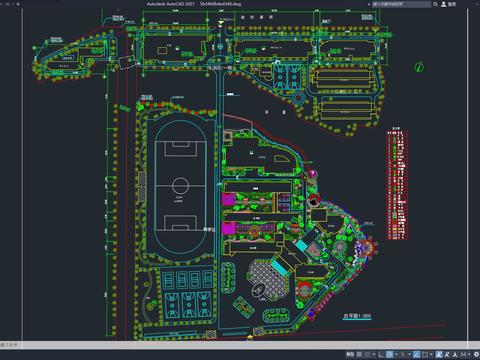Click the red plant legend table
The height and width of the screenshot is (360, 480).
coord(397,185)
